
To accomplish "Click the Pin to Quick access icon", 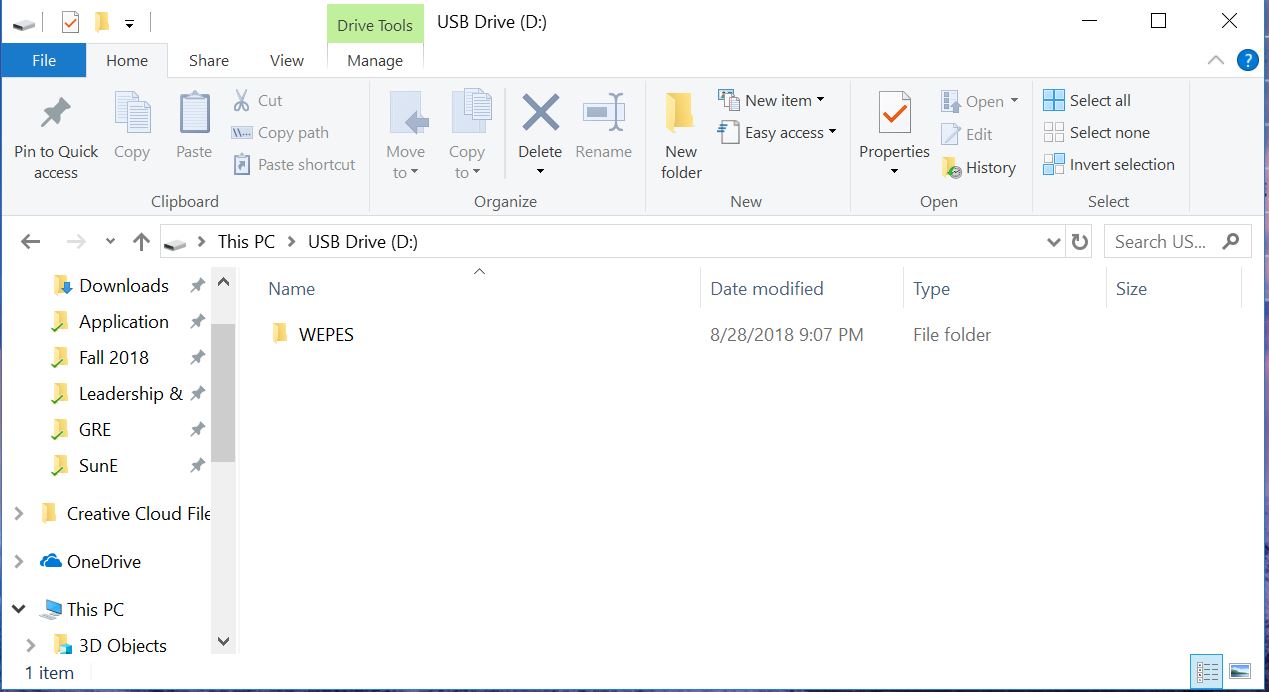I will [x=56, y=114].
